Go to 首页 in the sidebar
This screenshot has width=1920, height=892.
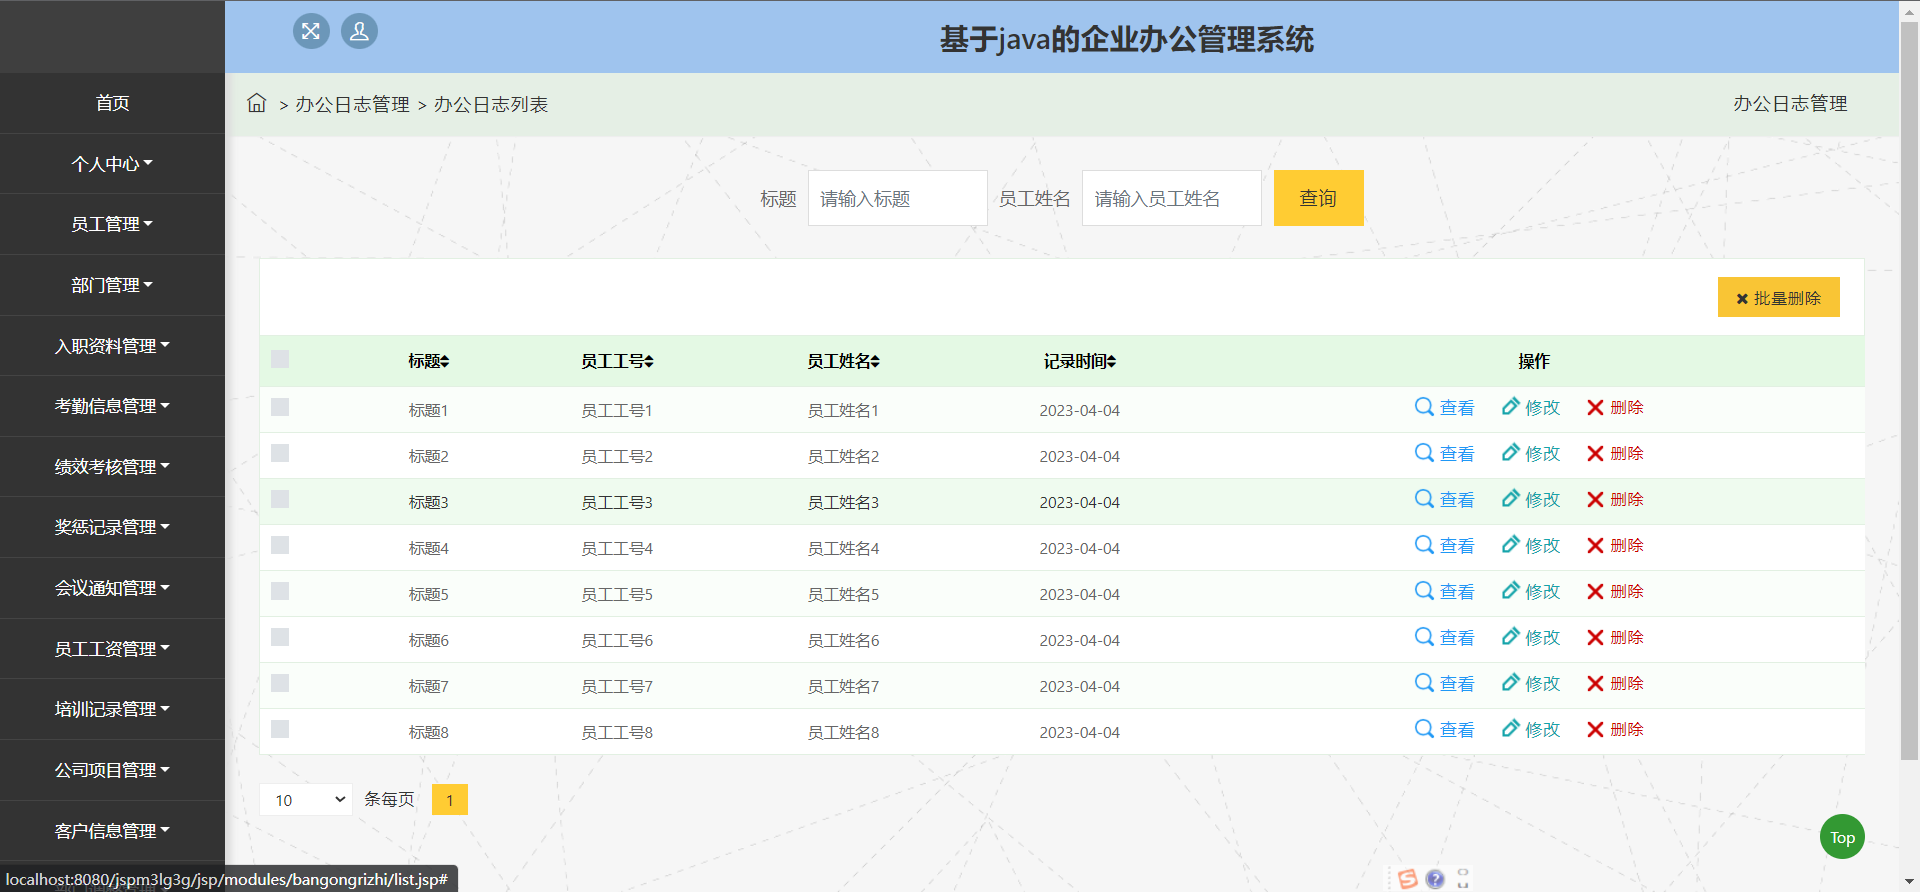(112, 103)
